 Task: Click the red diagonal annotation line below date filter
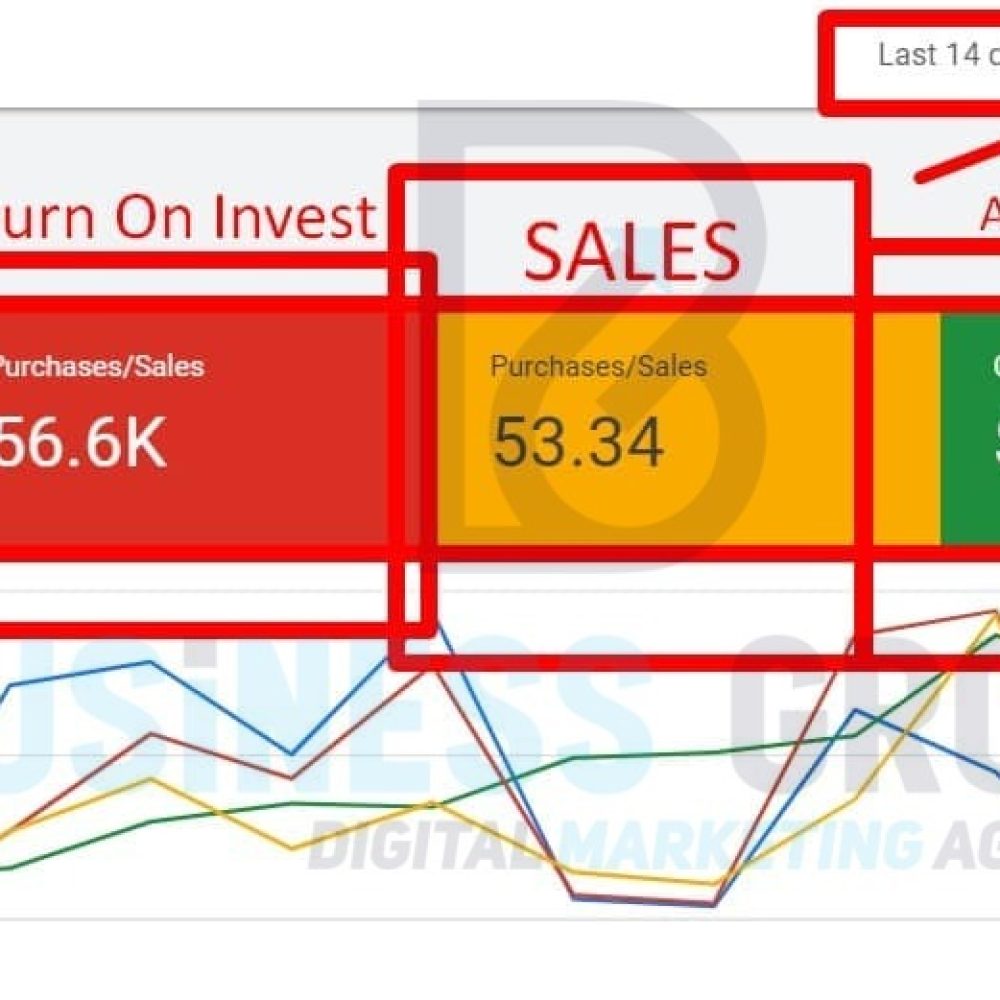[958, 163]
